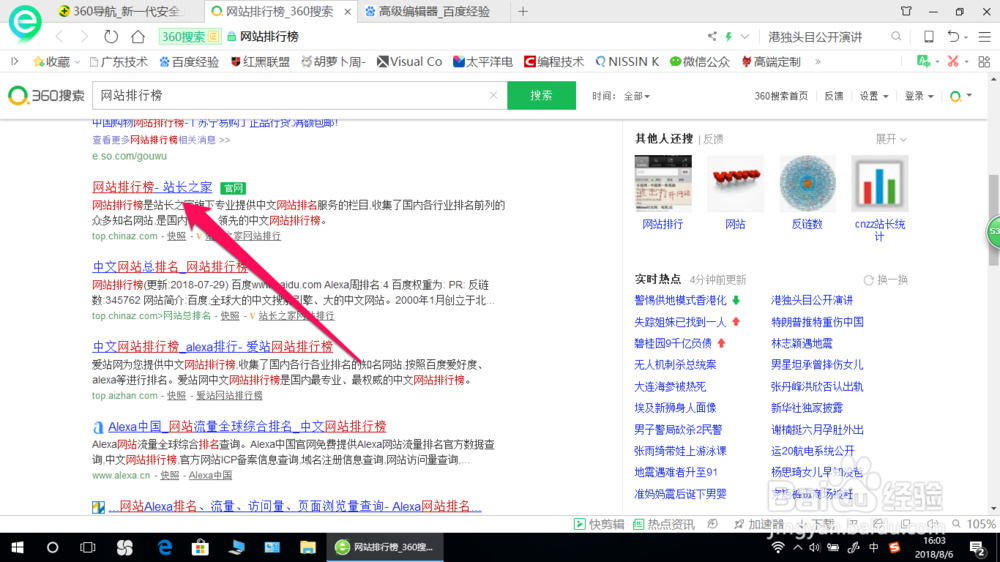Open the Windows Start menu
1000x562 pixels.
tap(17, 547)
